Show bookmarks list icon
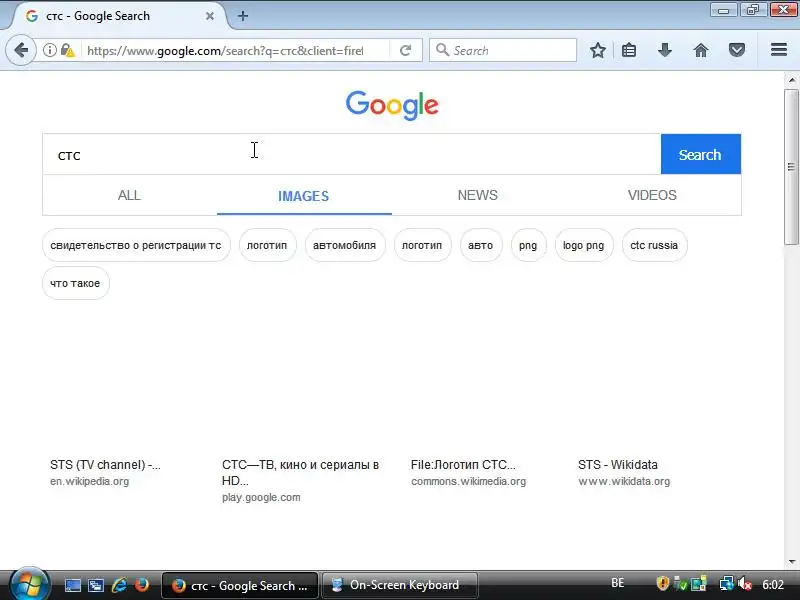 point(629,50)
